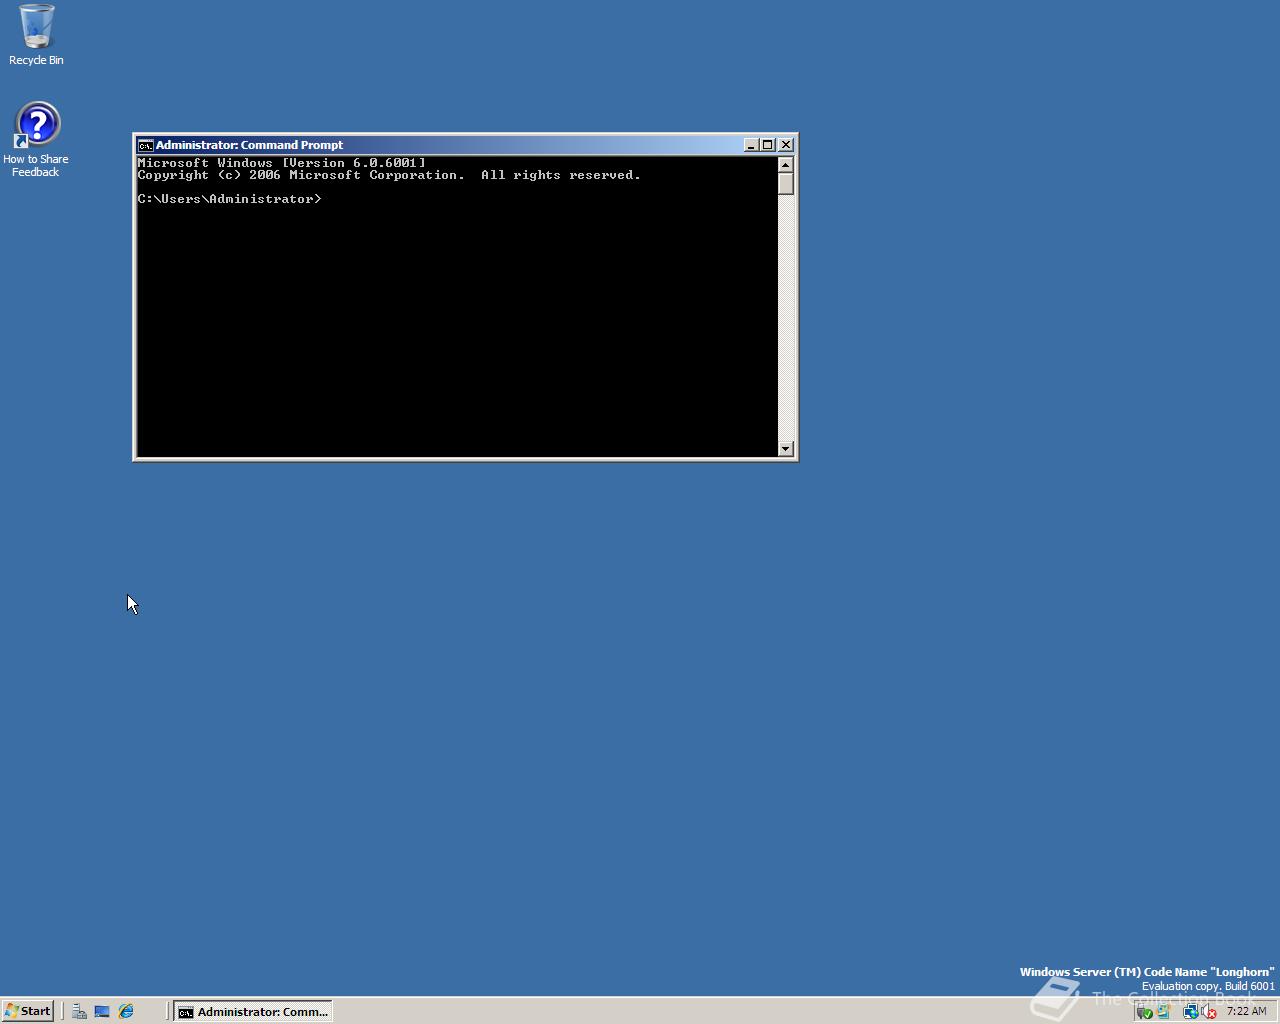1280x1024 pixels.
Task: Click the Show Desktop Quick Launch icon
Action: (102, 1011)
